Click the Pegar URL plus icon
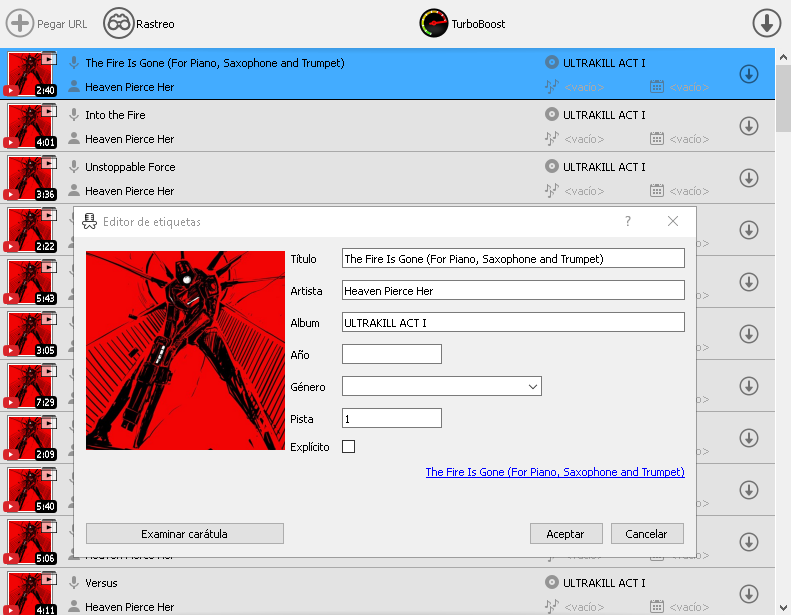The width and height of the screenshot is (791, 615). point(20,23)
